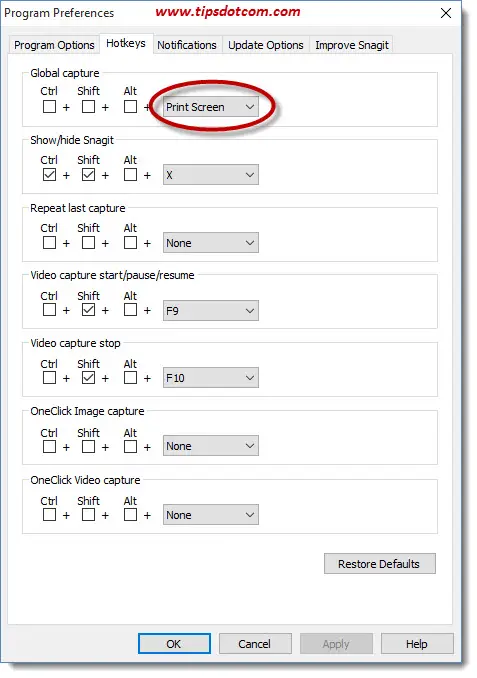Click the Restore Defaults button
Screen dimensions: 477x678
tap(380, 564)
